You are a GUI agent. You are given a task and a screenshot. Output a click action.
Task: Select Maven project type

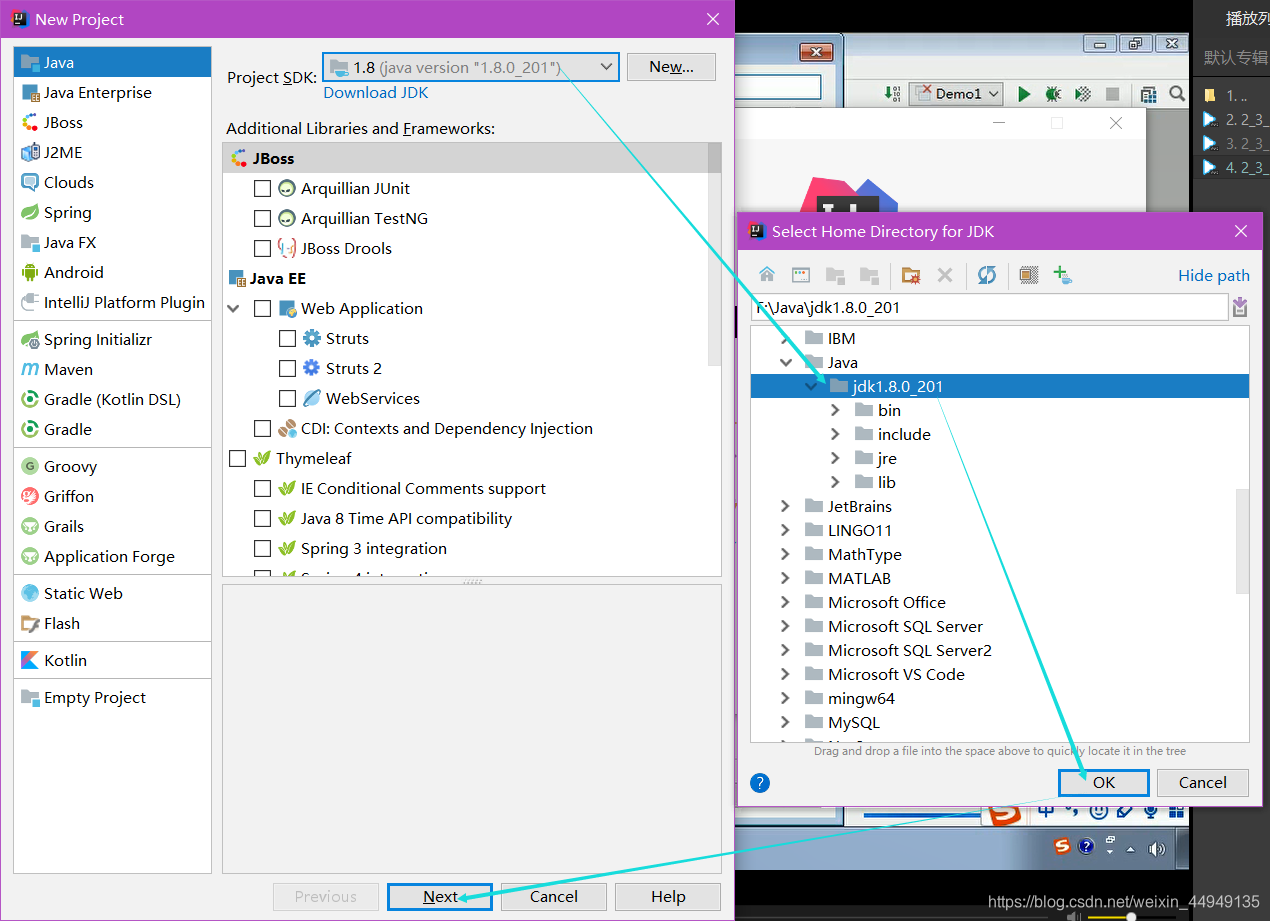(112, 369)
